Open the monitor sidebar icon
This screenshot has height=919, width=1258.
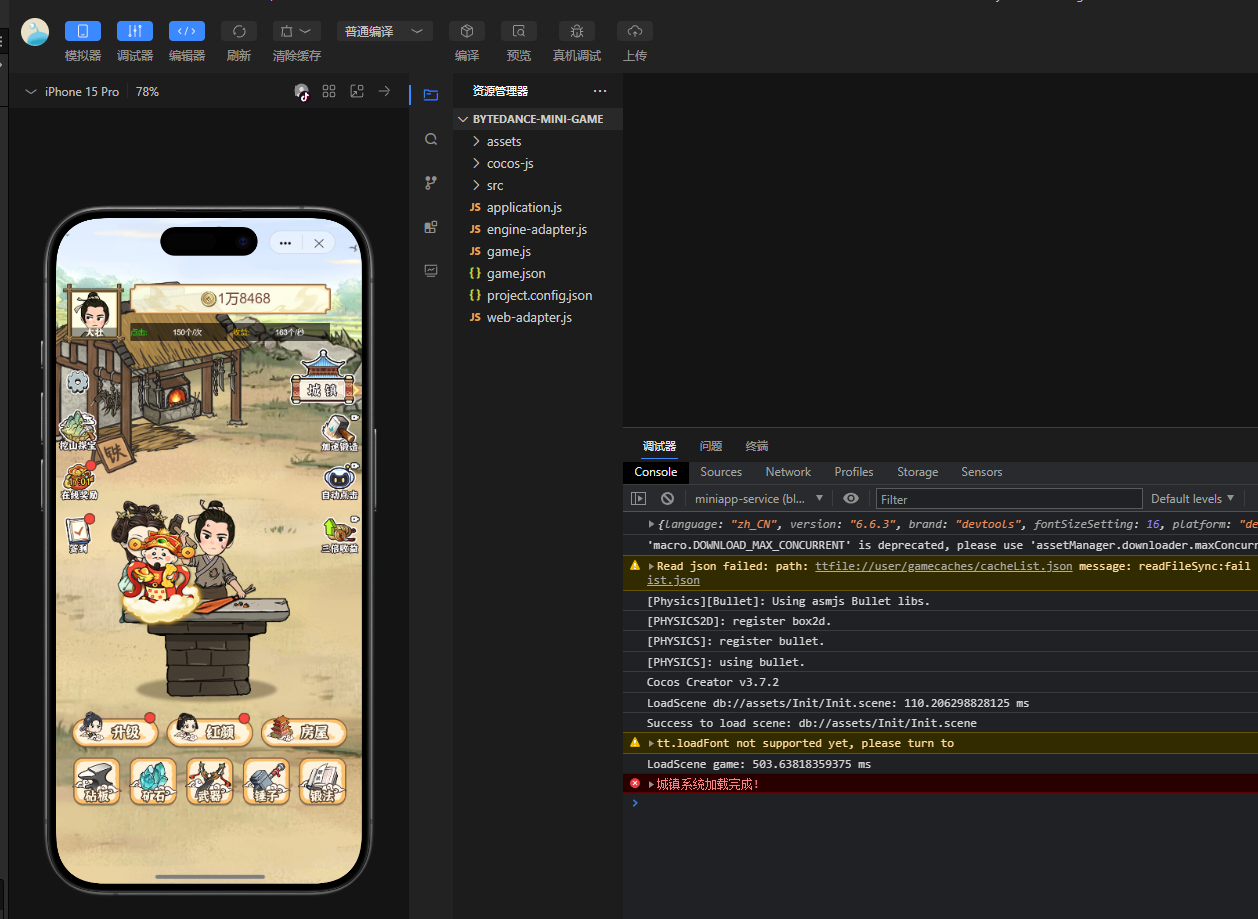[431, 270]
